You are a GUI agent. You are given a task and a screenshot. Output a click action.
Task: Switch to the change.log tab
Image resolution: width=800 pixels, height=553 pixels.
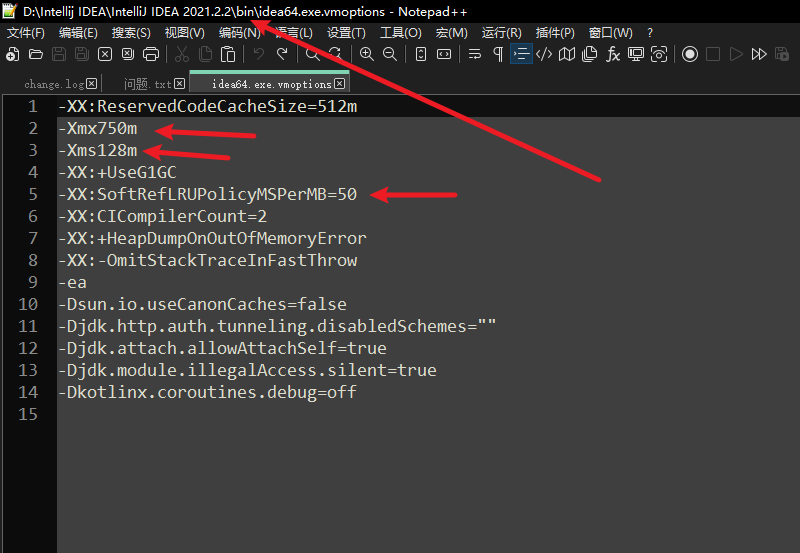(x=54, y=84)
